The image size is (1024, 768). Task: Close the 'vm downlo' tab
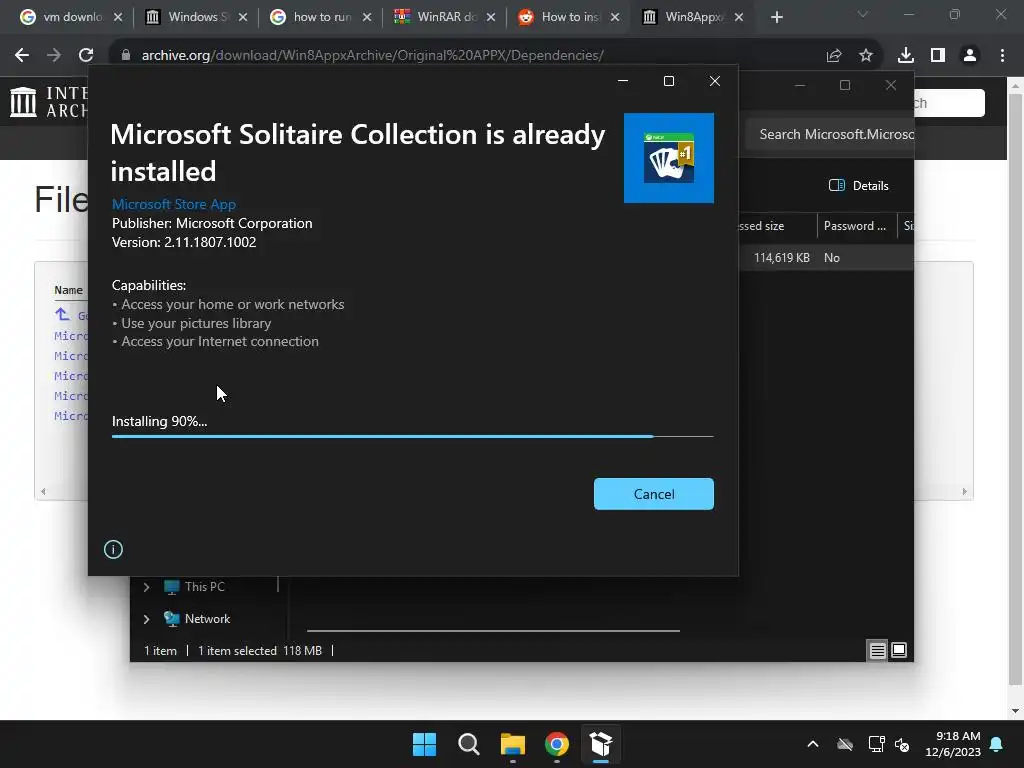(x=118, y=18)
